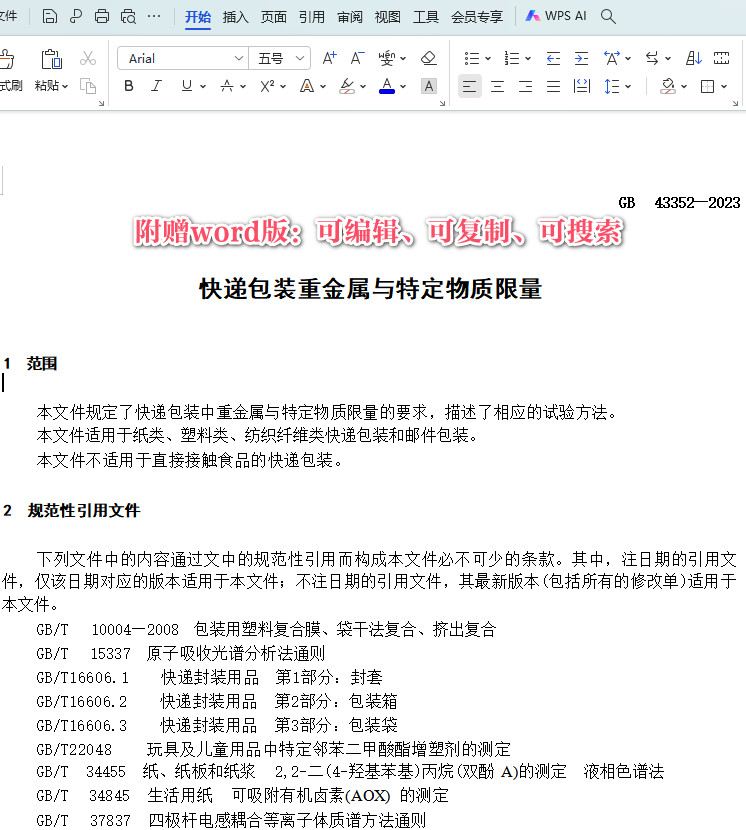The image size is (746, 830).
Task: Click the document title 快递包装重金属与特定物质限量
Action: tap(370, 289)
